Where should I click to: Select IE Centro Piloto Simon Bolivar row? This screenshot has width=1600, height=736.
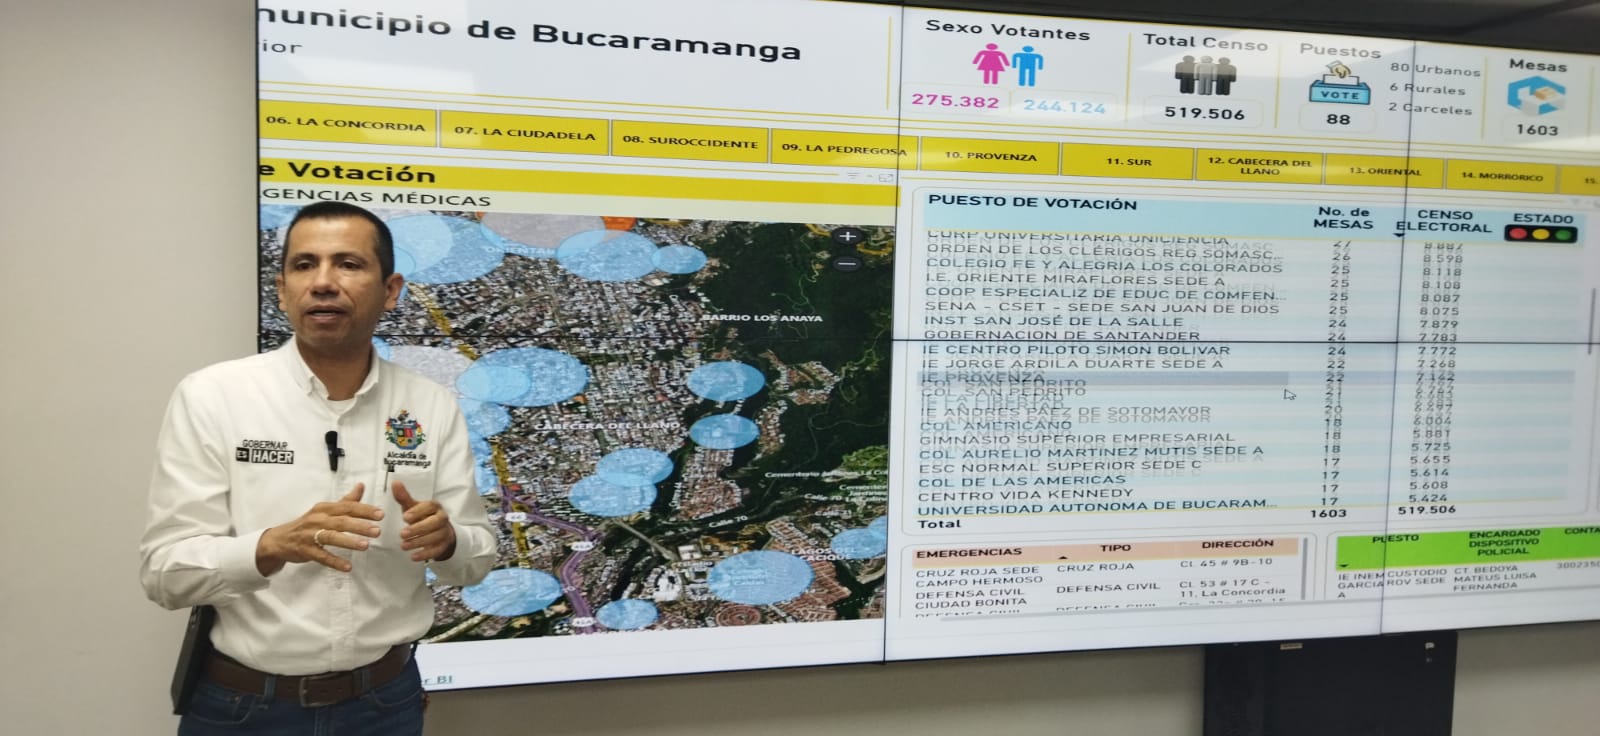pos(1074,350)
